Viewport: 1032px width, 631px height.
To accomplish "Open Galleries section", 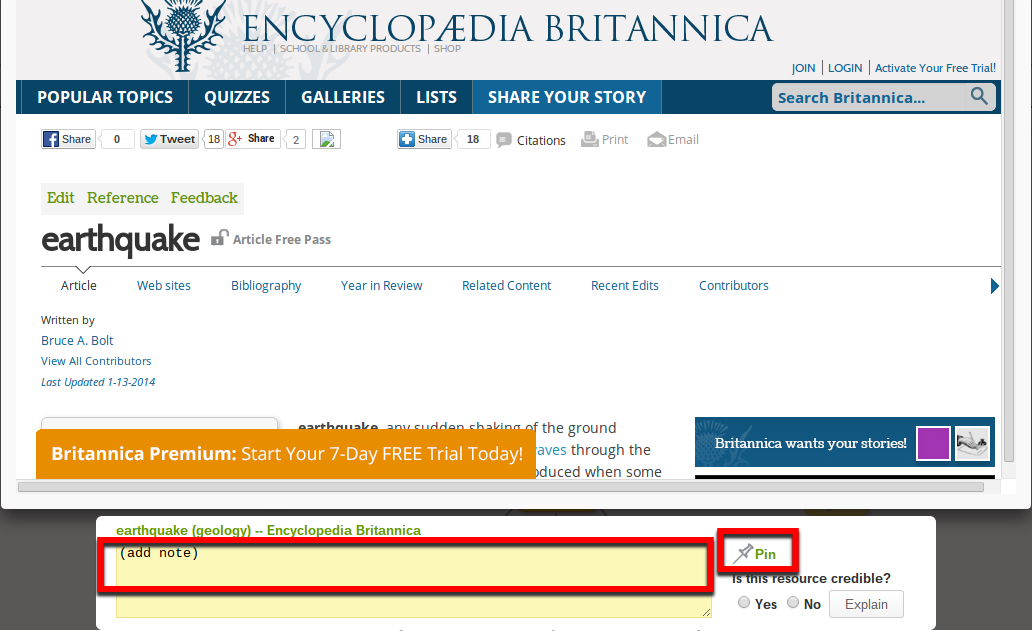I will 343,97.
